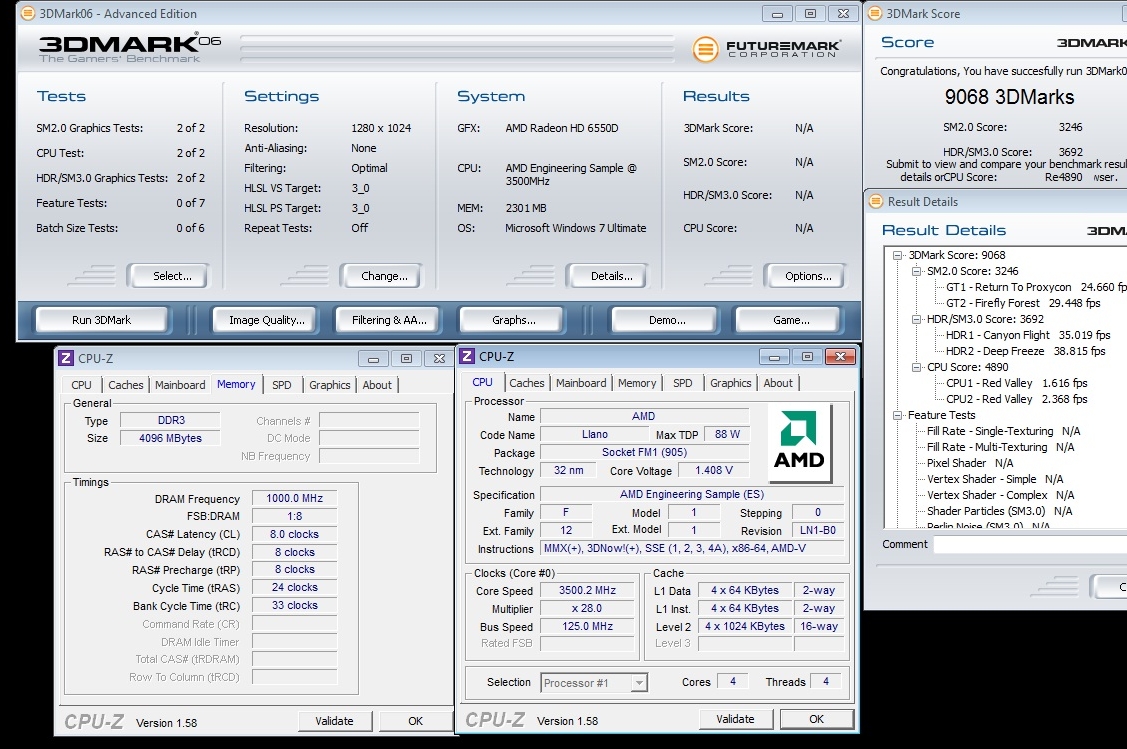
Task: Click the CPU-Z Memory window title icon
Action: point(66,358)
